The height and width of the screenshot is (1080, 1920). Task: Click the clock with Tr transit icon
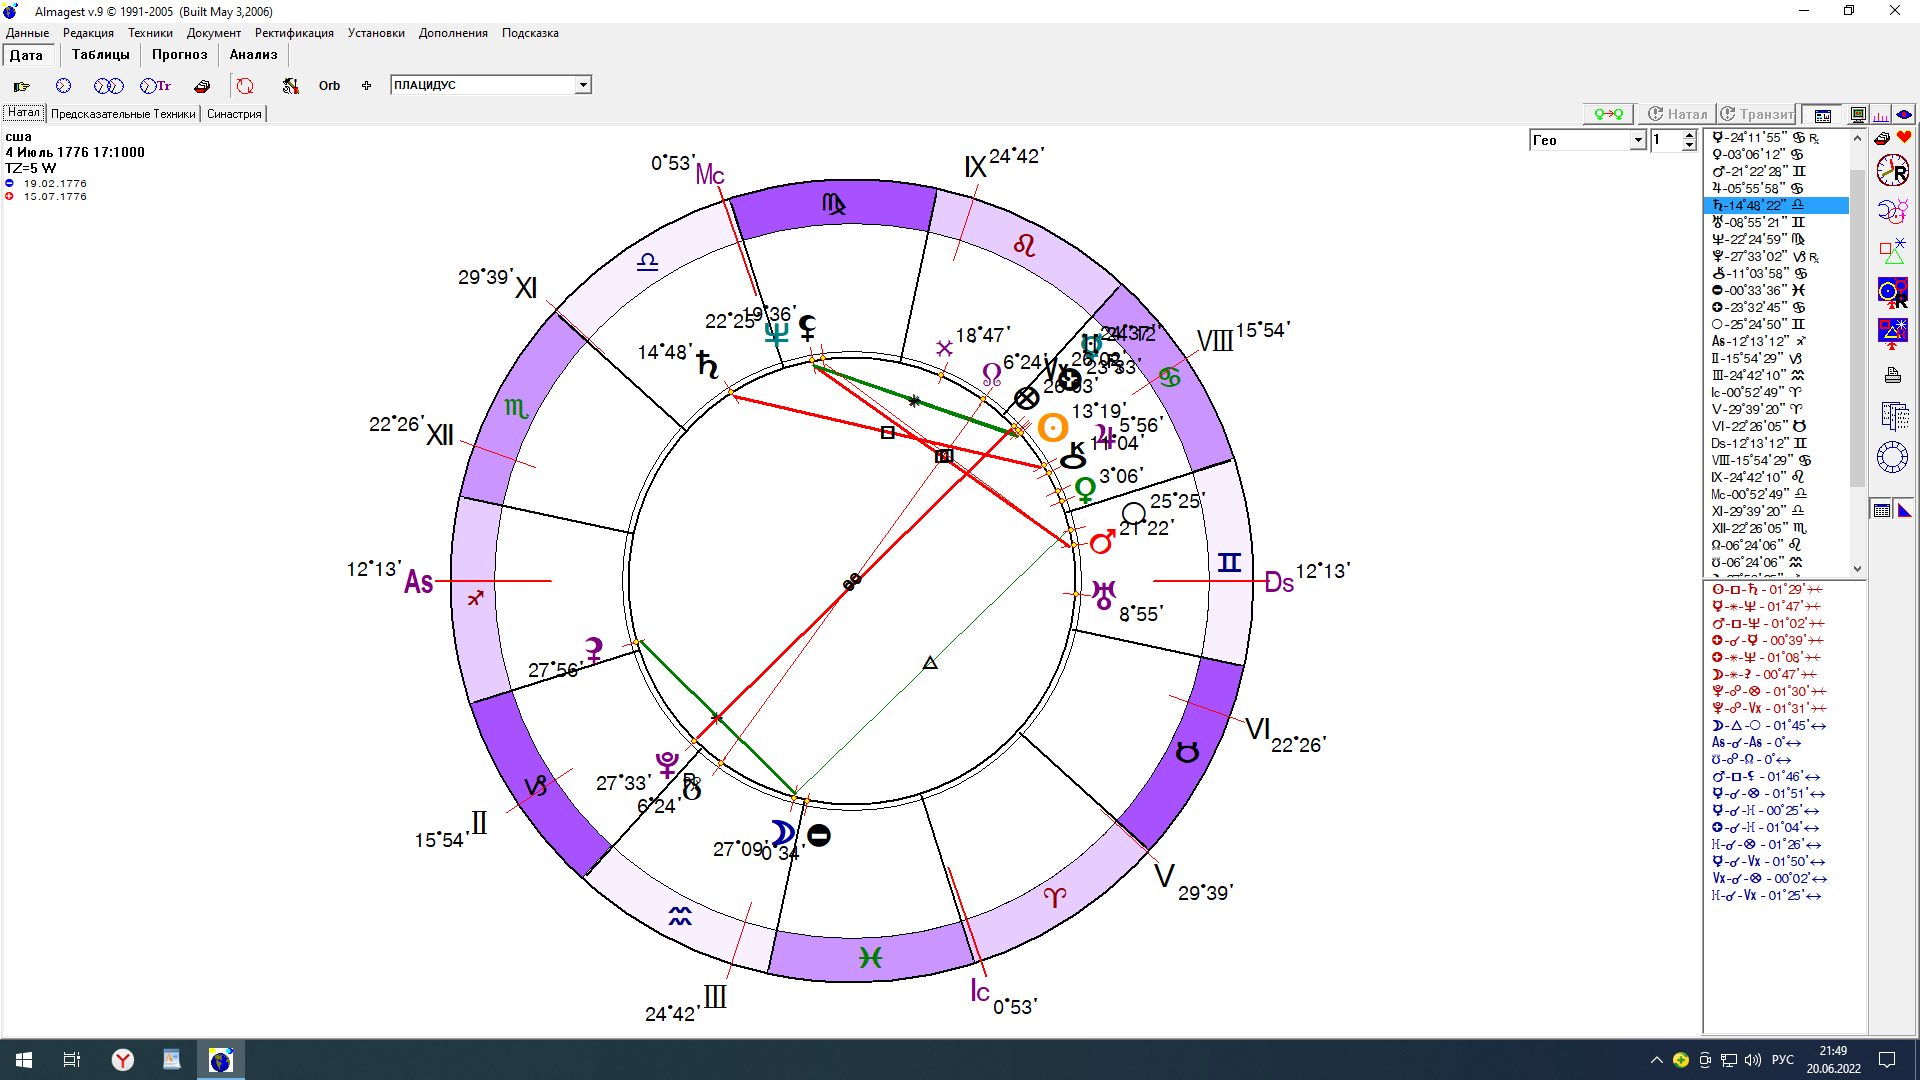(x=155, y=86)
